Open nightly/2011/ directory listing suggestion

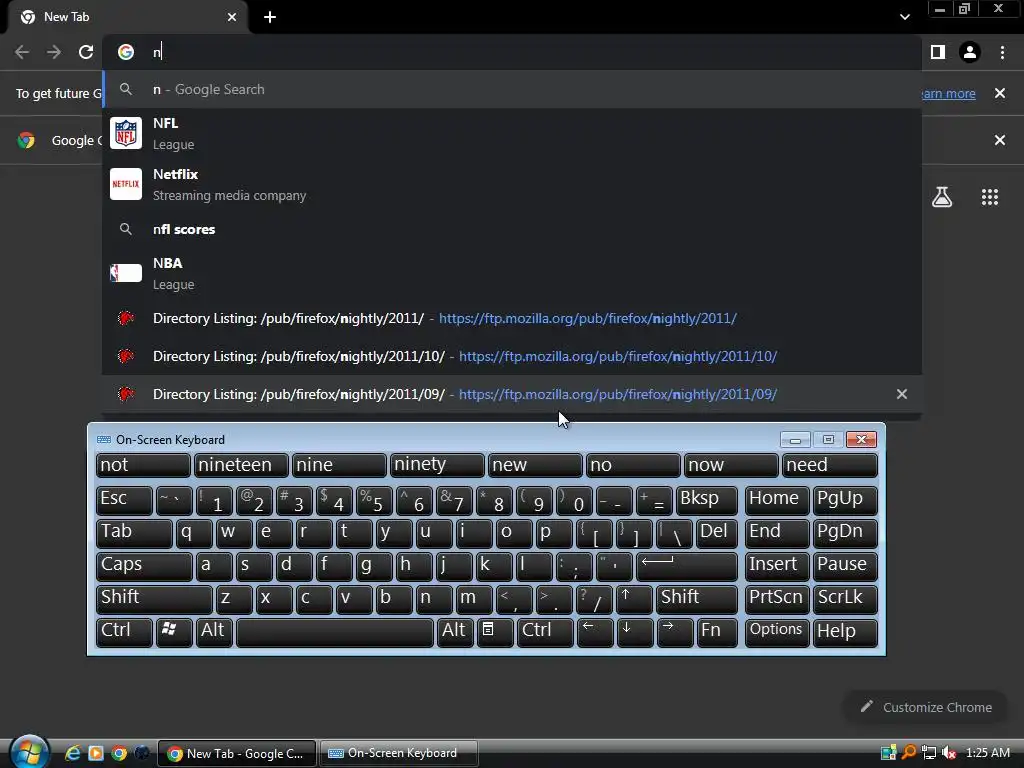pos(512,318)
